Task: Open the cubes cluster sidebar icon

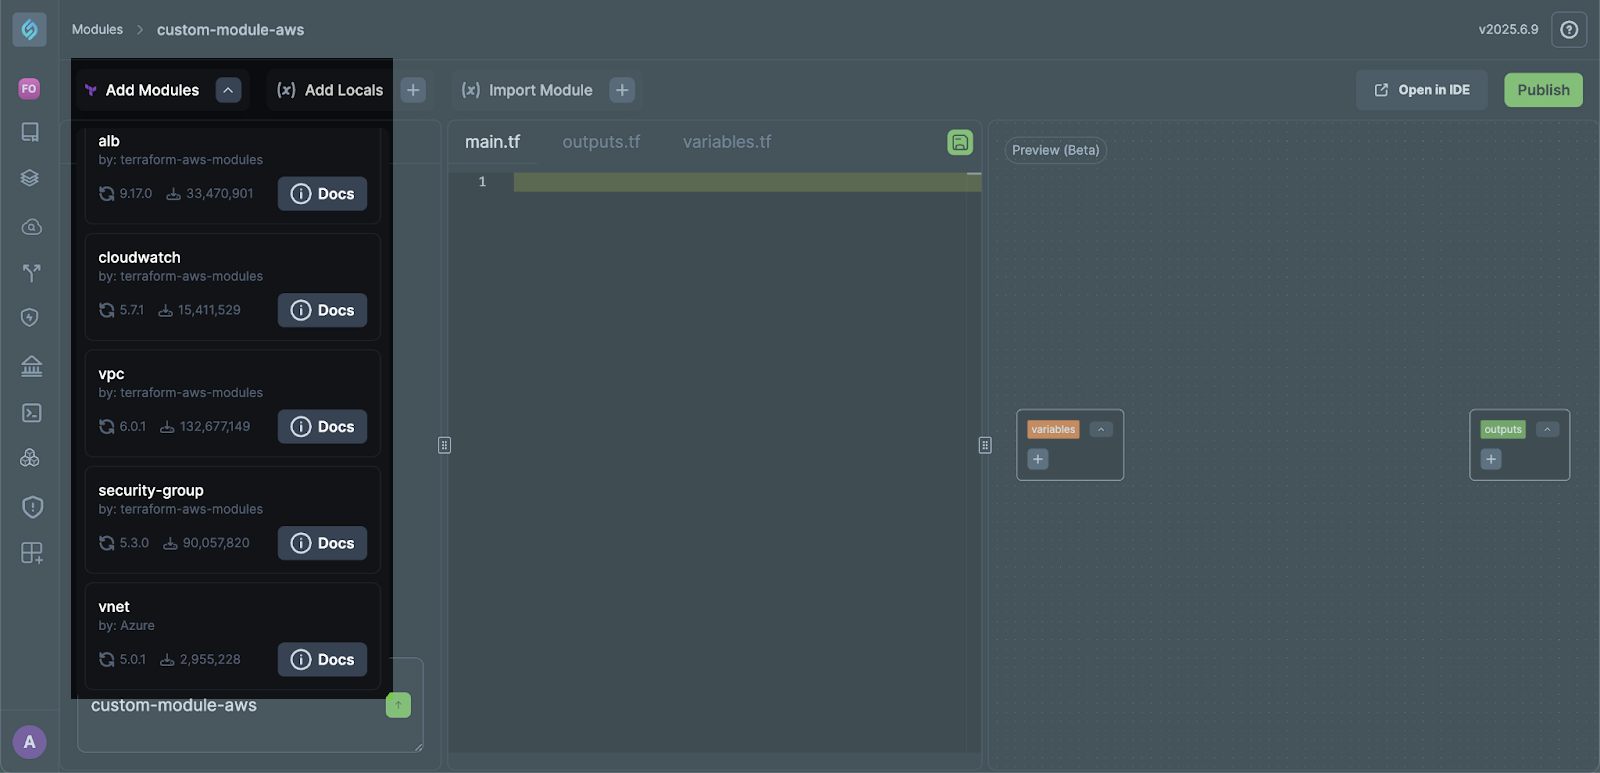Action: [30, 458]
